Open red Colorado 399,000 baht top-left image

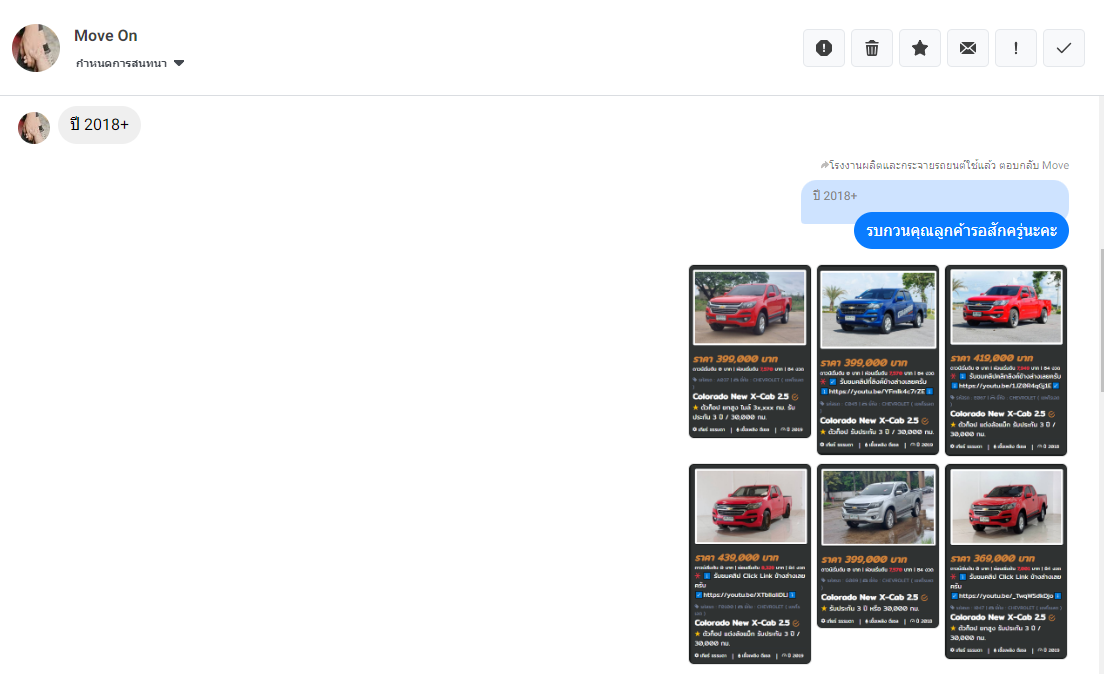750,351
